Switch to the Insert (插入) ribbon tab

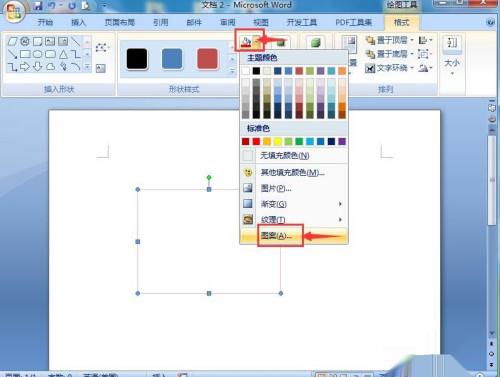click(x=79, y=22)
